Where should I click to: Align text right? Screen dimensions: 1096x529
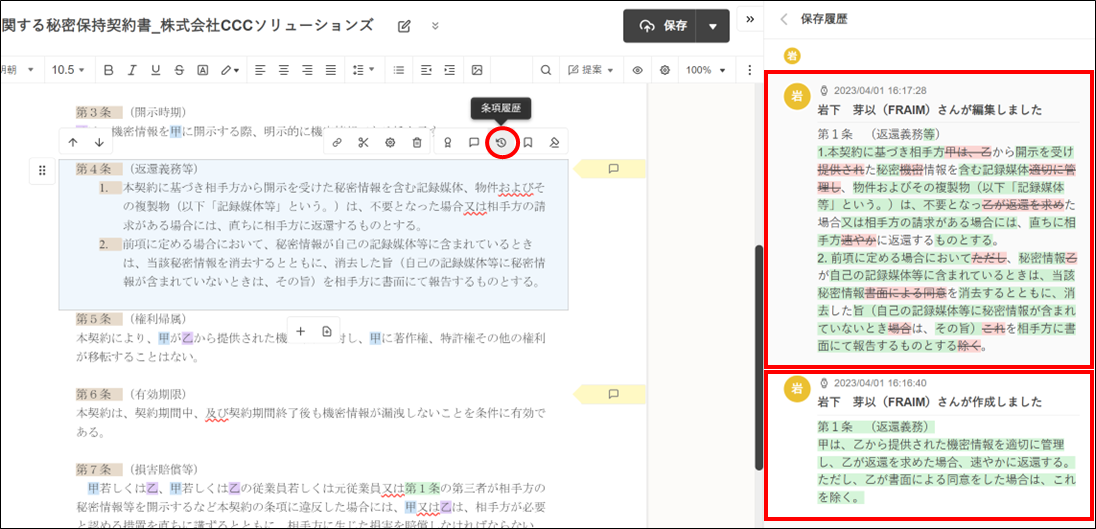point(307,70)
